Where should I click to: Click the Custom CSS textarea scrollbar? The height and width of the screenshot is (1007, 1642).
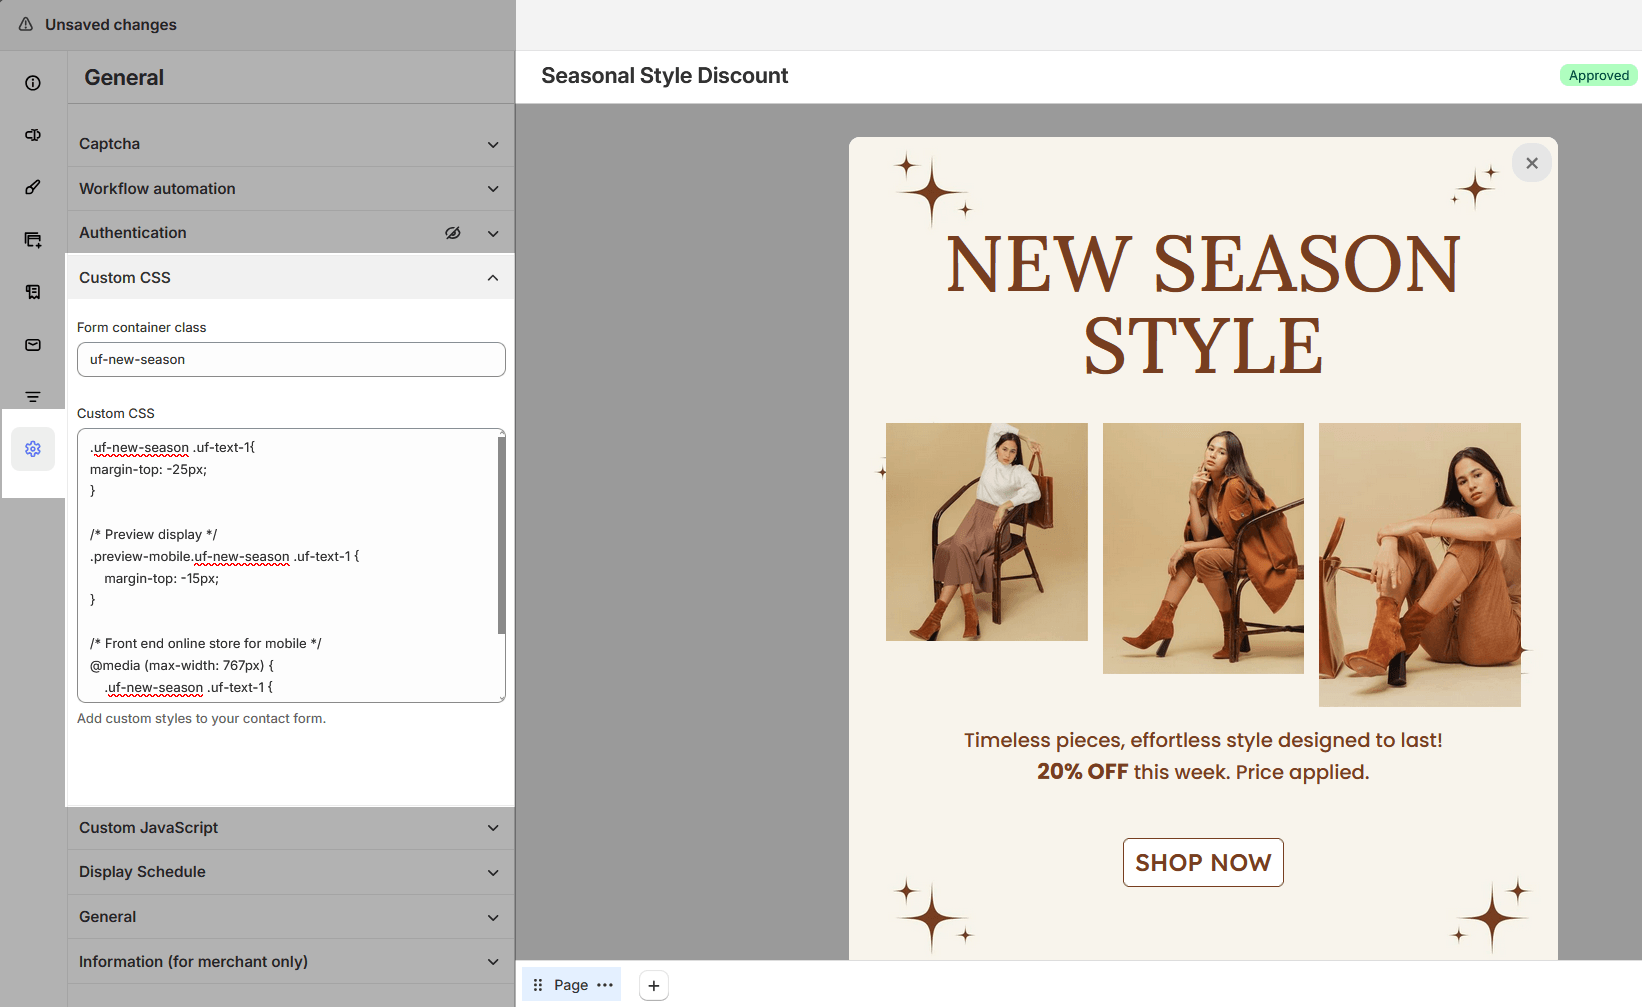coord(501,535)
